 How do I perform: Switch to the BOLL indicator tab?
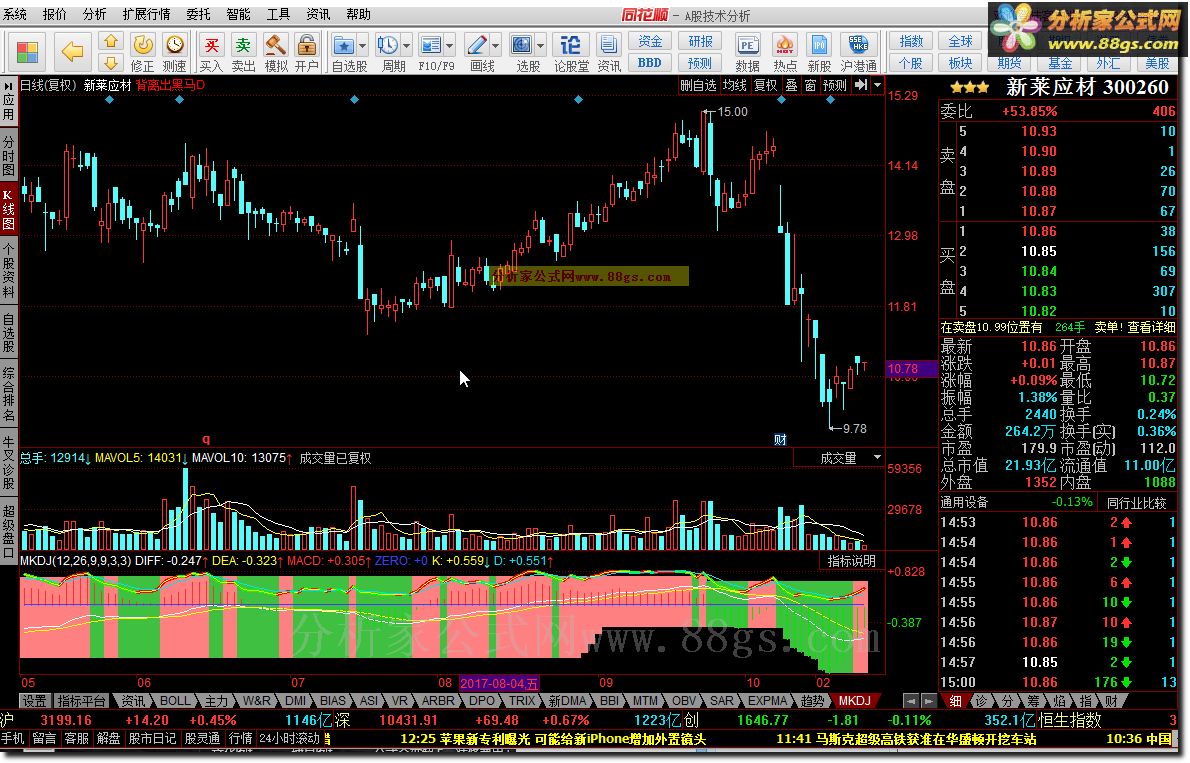pyautogui.click(x=175, y=700)
